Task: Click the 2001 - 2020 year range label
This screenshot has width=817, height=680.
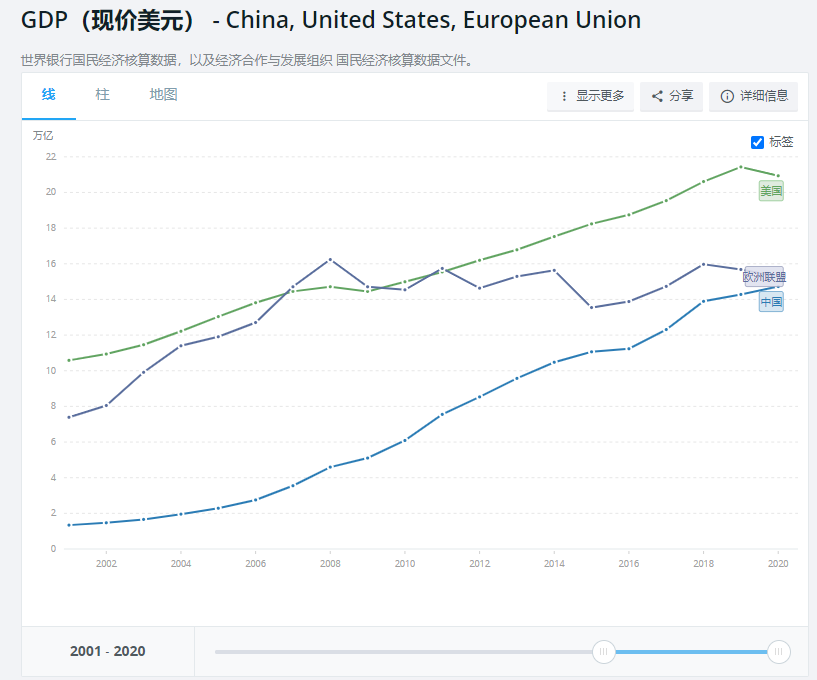Action: pyautogui.click(x=107, y=651)
